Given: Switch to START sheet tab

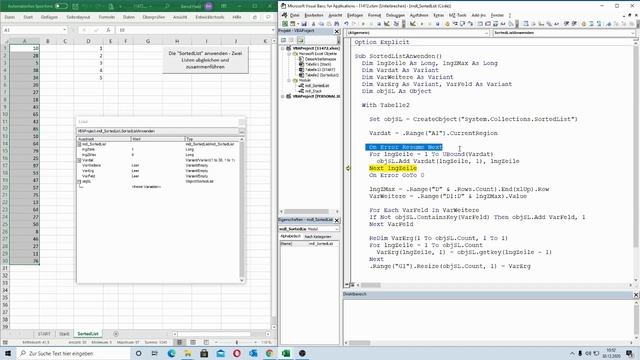Looking at the screenshot, I should coord(44,334).
